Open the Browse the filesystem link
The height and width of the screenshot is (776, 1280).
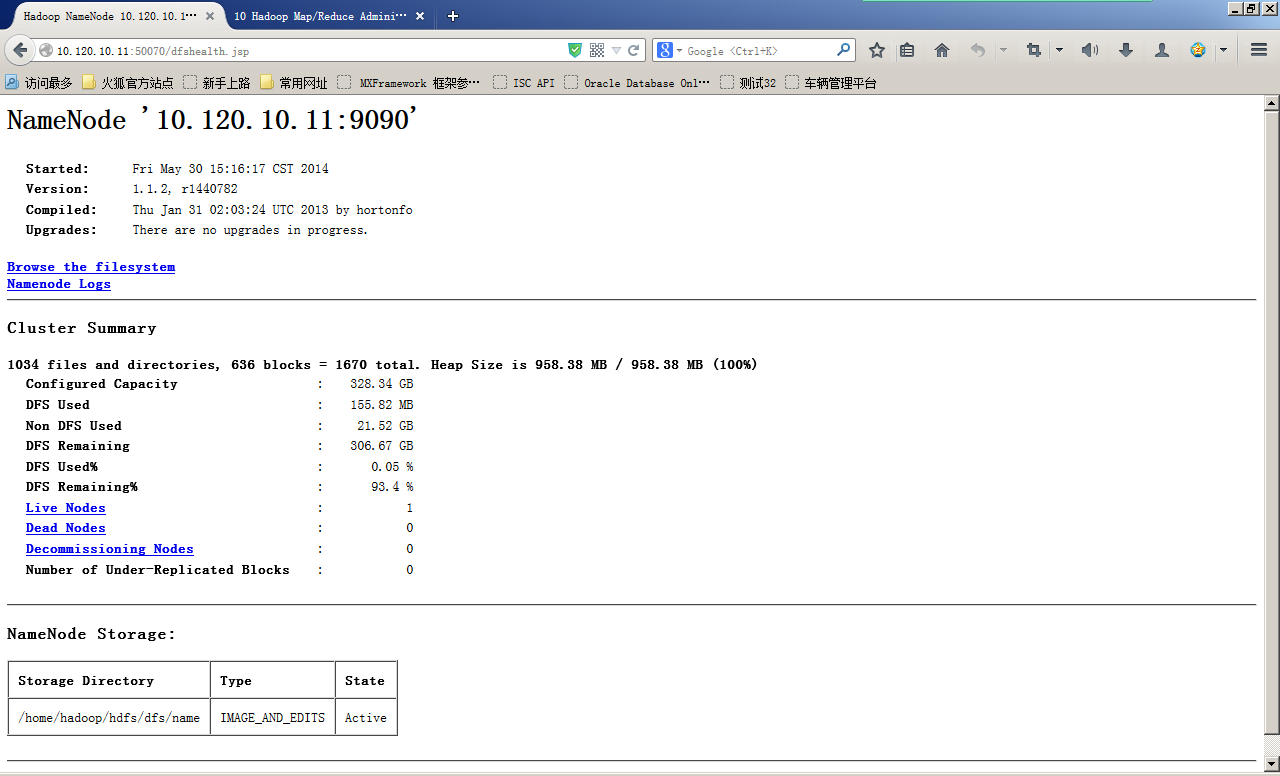[91, 267]
